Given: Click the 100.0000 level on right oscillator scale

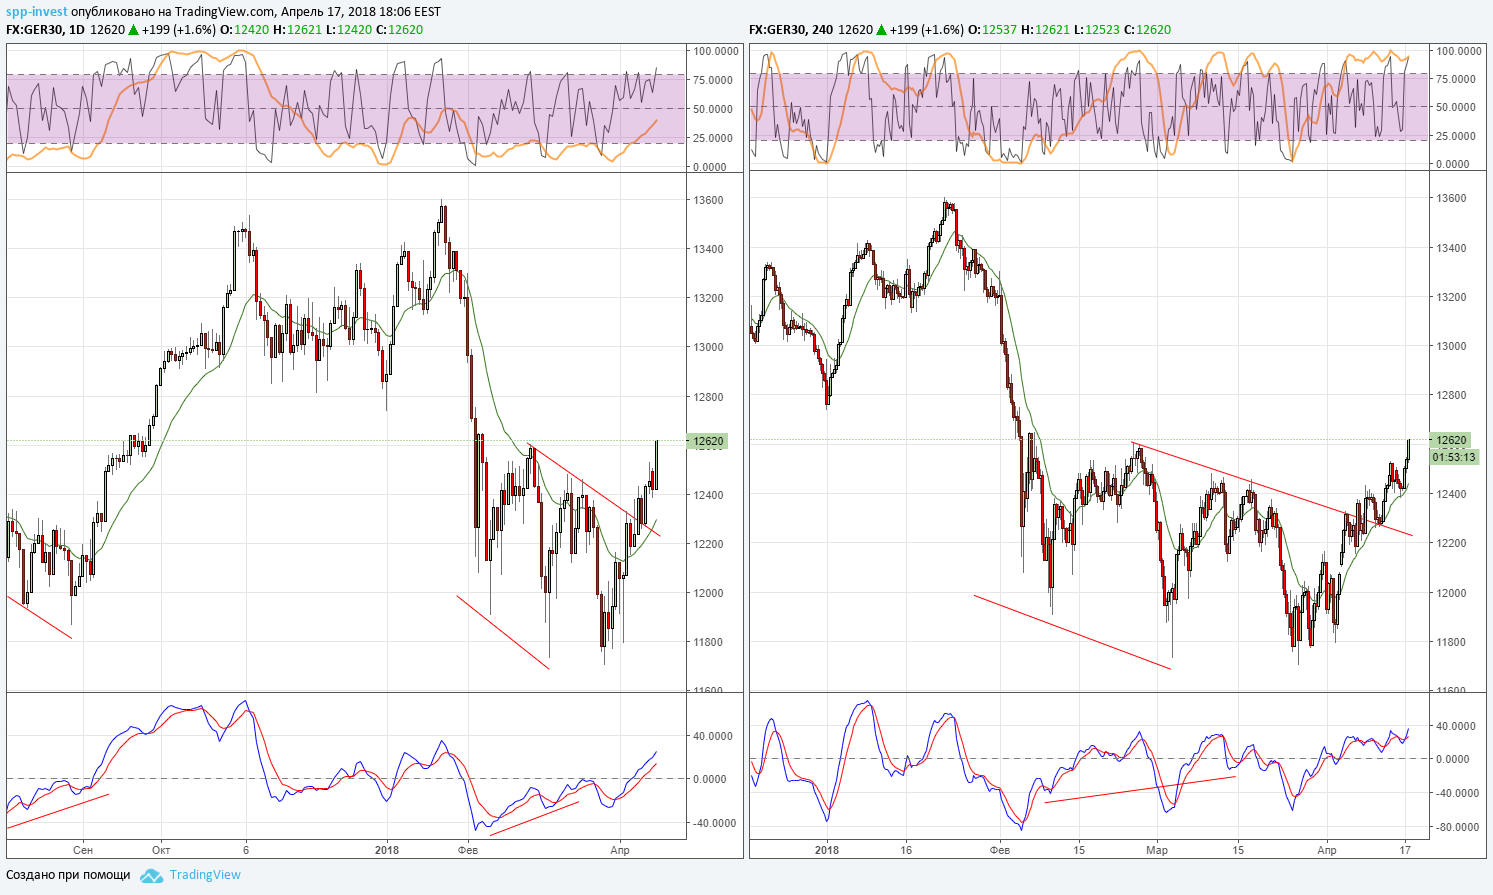Looking at the screenshot, I should point(1459,50).
